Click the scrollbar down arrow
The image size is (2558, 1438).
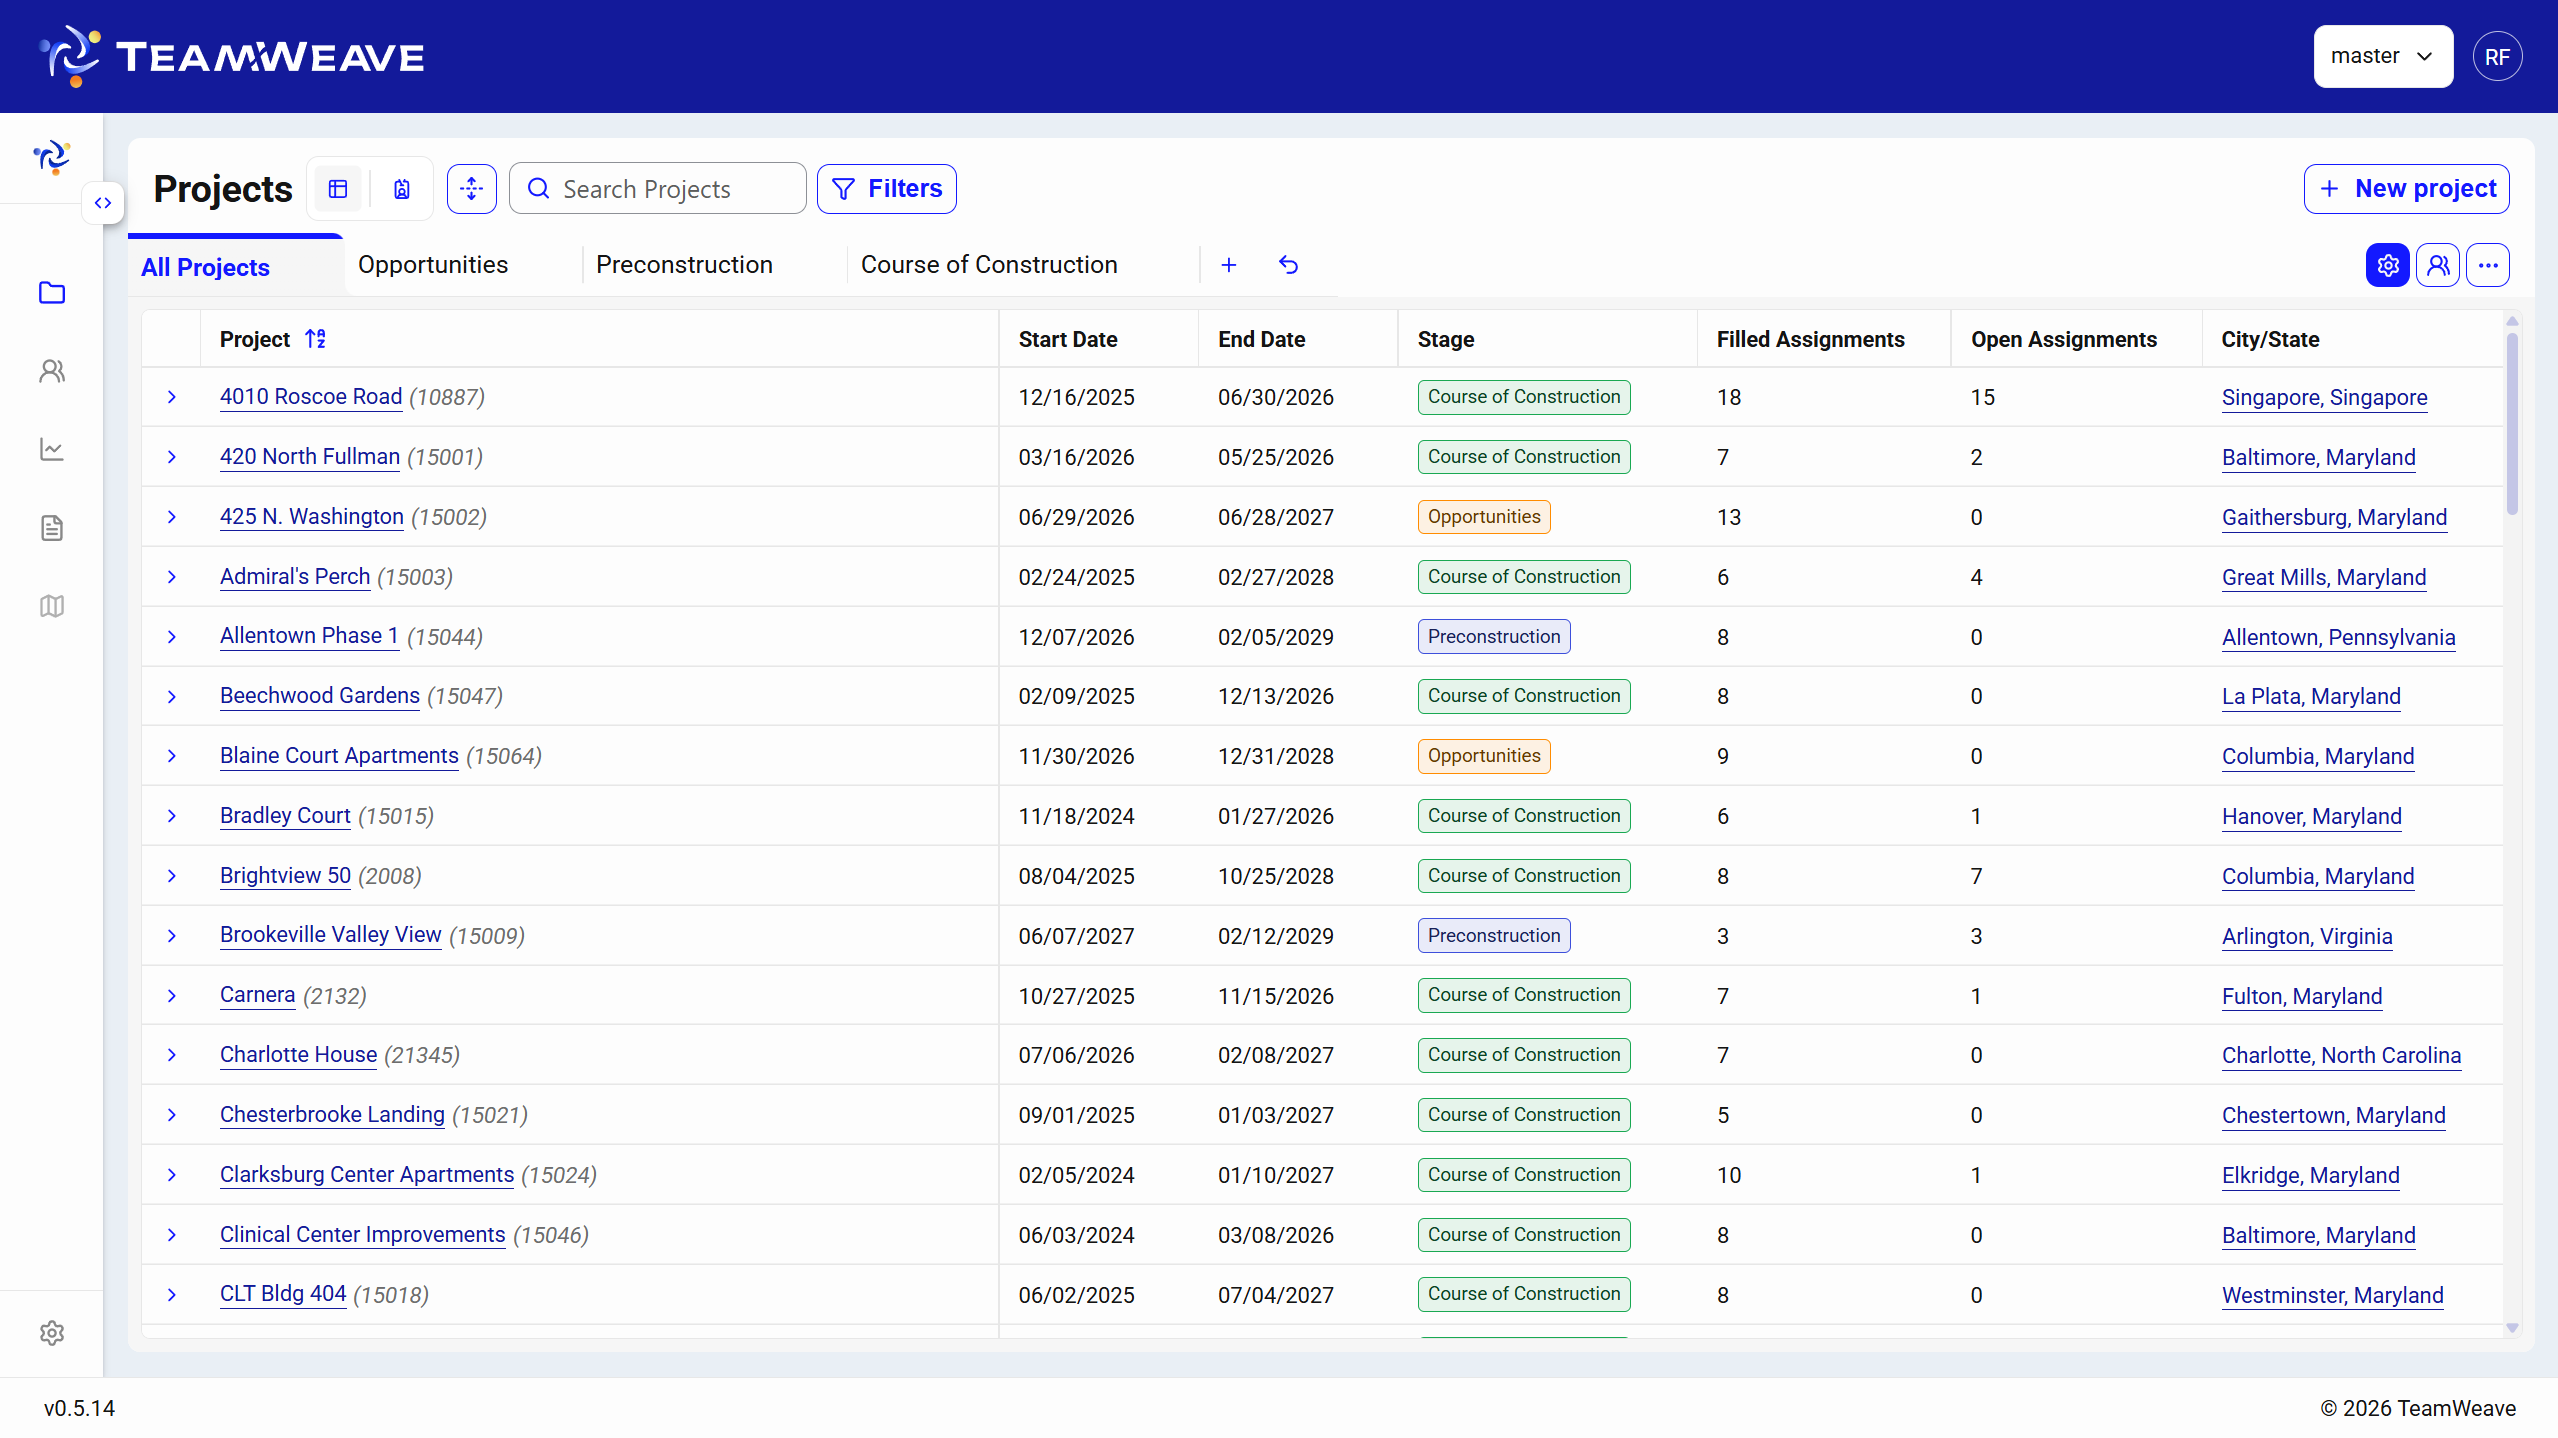(x=2512, y=1328)
